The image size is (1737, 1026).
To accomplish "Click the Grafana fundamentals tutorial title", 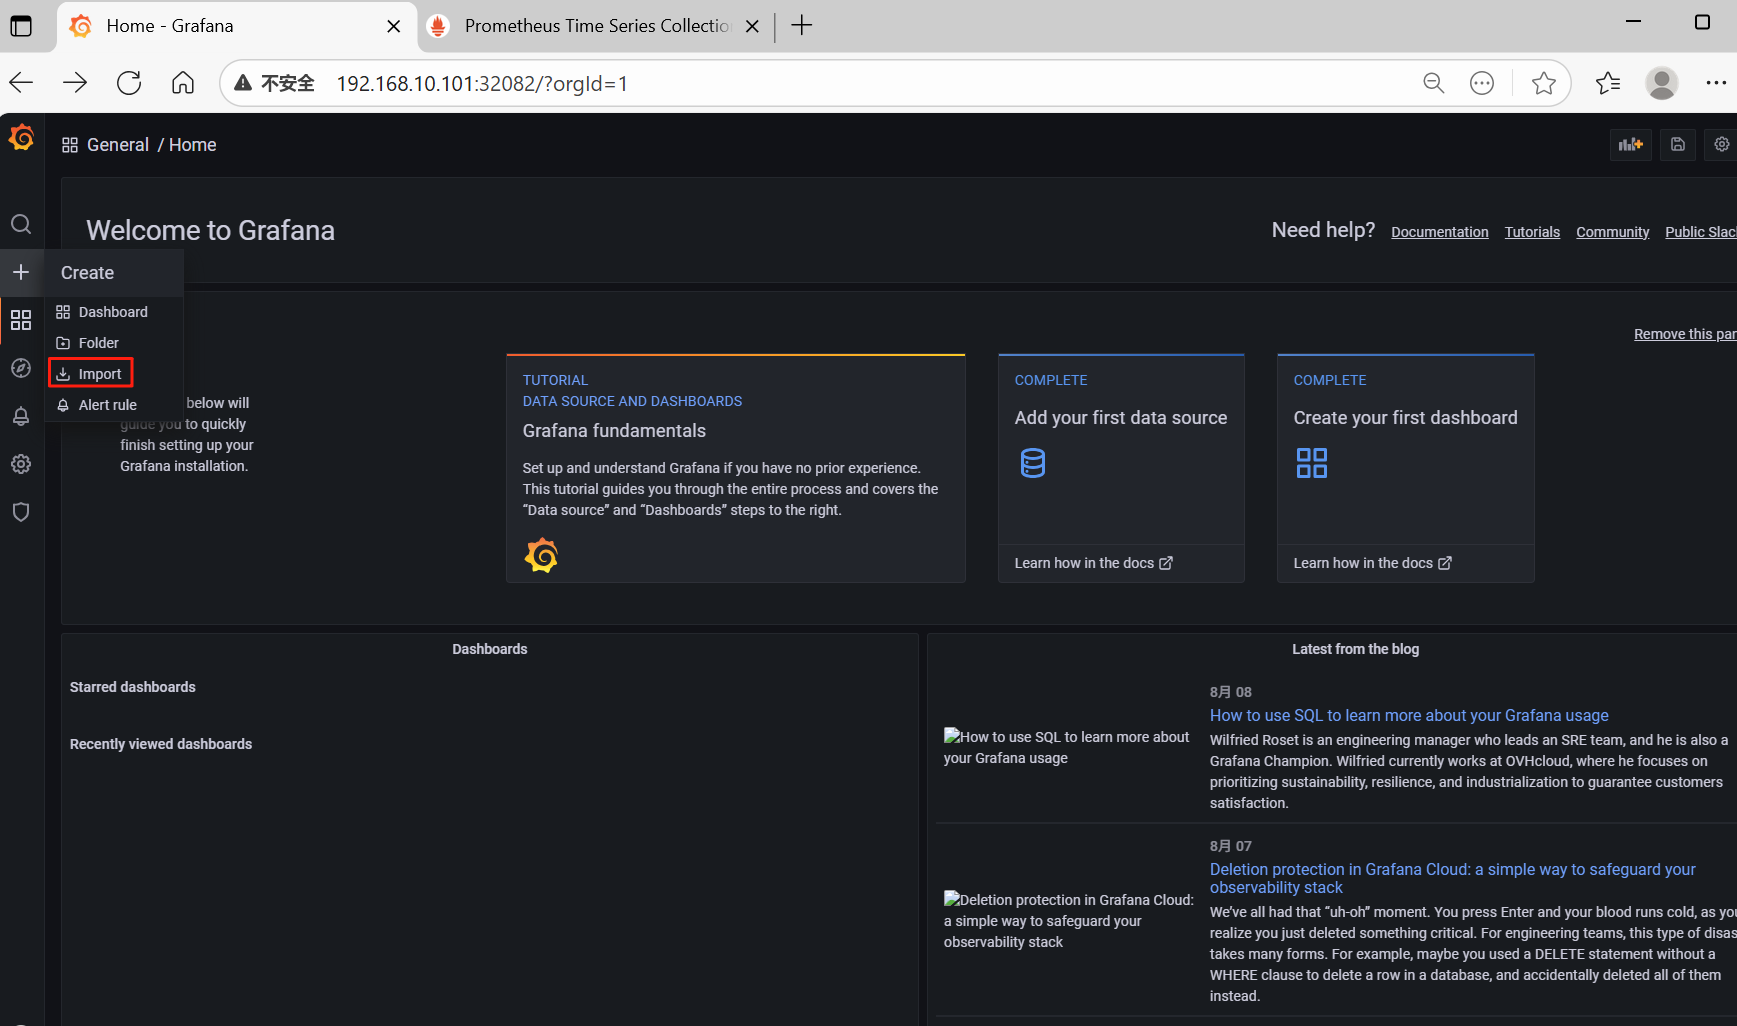I will tap(614, 431).
